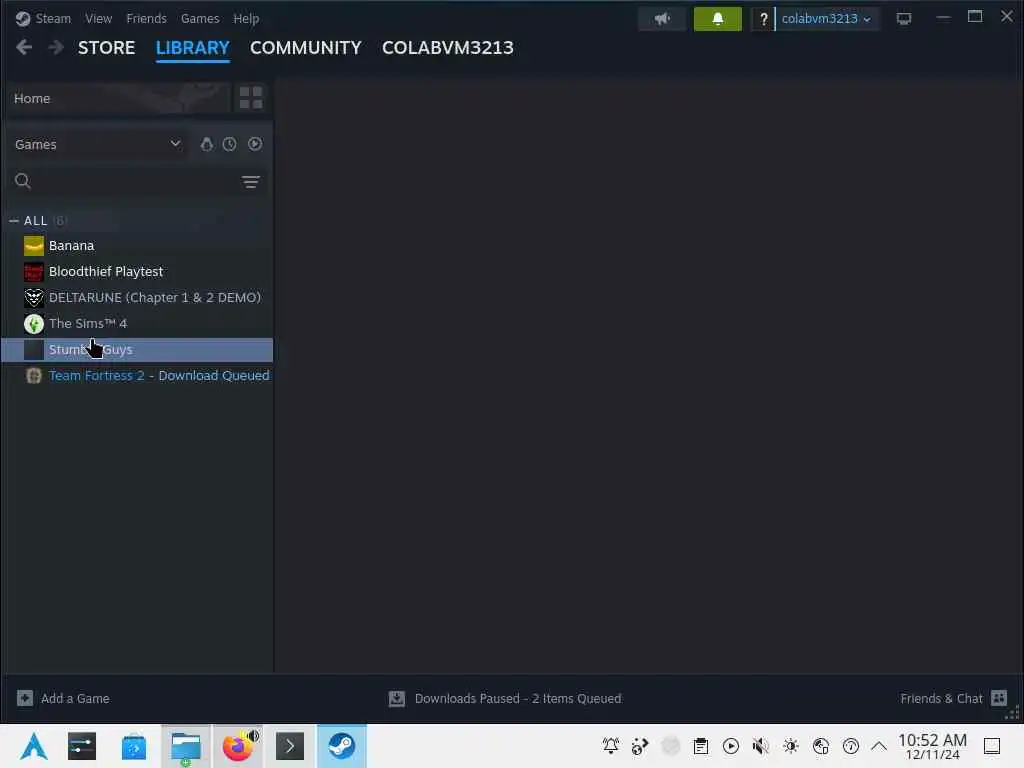The height and width of the screenshot is (768, 1024).
Task: Select Stumble Guys entry
Action: [x=137, y=350]
